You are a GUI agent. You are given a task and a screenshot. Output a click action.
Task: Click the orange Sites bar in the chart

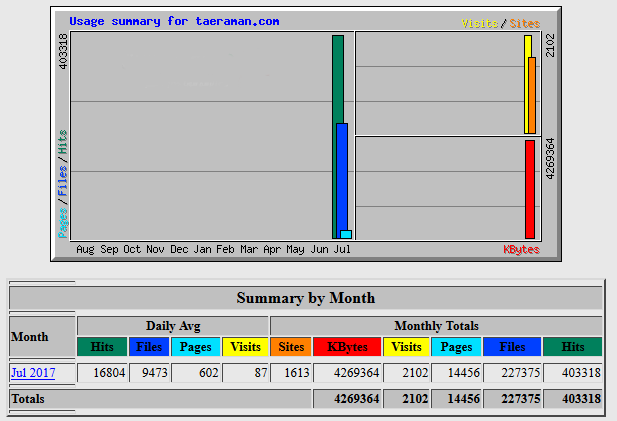coord(532,96)
